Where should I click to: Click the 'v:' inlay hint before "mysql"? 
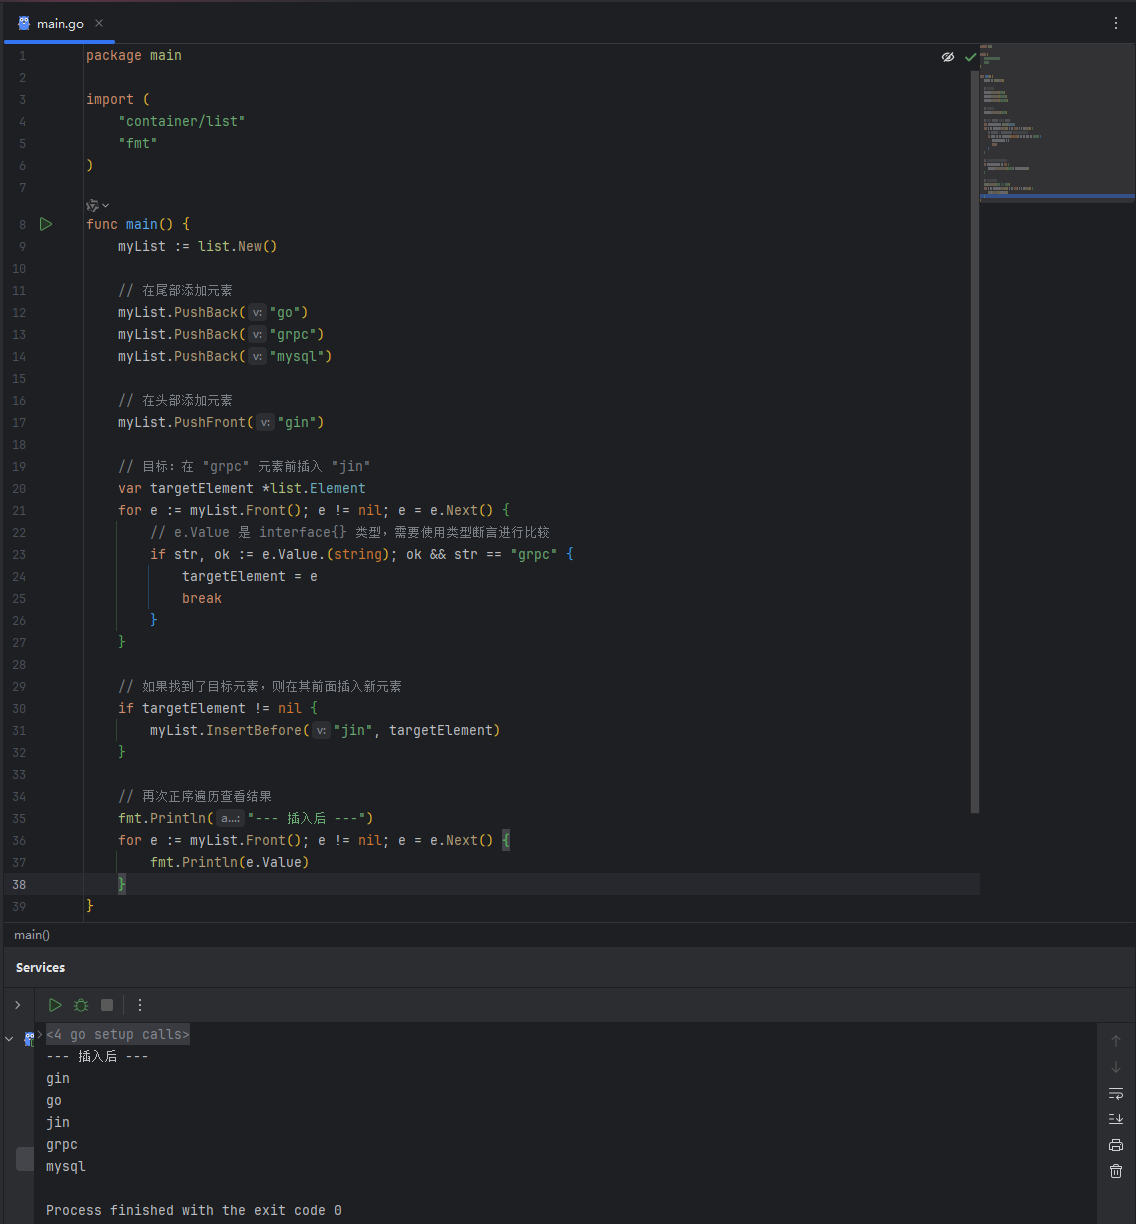[257, 357]
